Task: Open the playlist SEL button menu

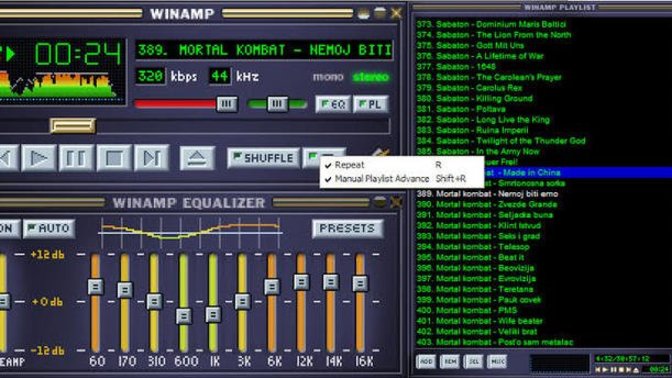Action: (474, 362)
